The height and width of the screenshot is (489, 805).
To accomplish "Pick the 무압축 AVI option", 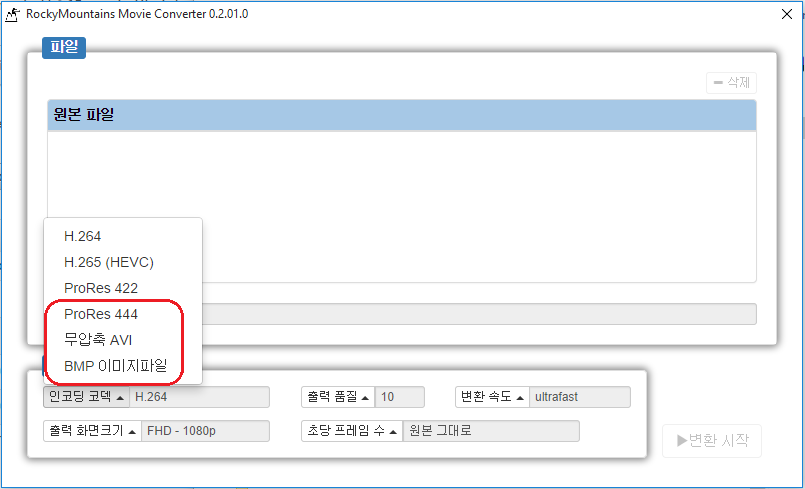I will [x=98, y=339].
